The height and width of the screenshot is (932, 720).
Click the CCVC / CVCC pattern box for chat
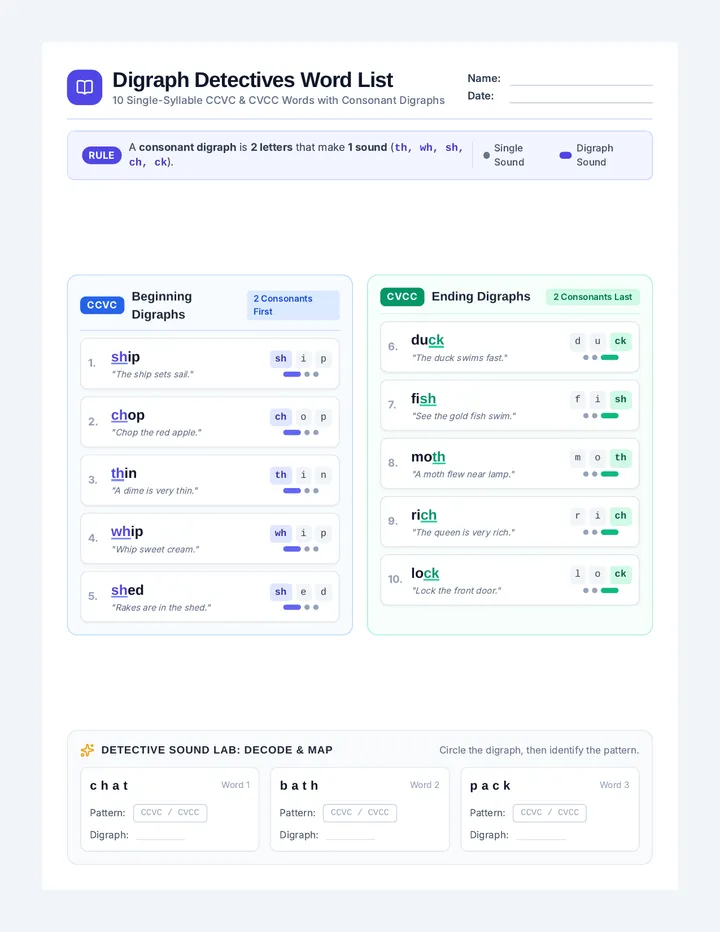tap(170, 813)
